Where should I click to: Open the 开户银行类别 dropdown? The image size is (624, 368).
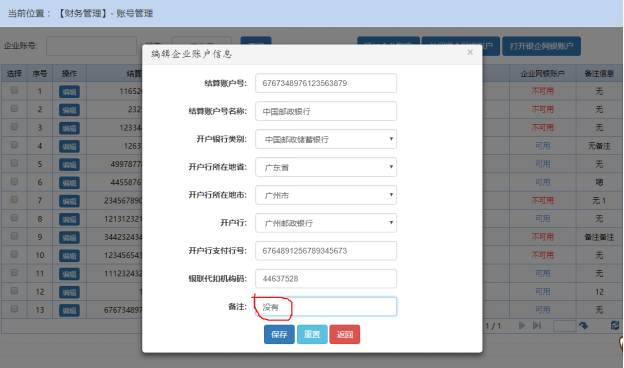tap(326, 139)
